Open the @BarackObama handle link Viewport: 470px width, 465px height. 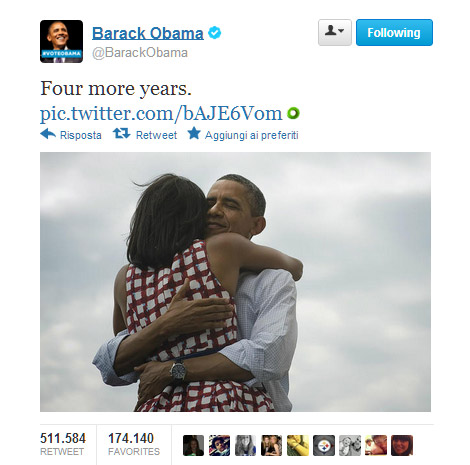click(140, 53)
